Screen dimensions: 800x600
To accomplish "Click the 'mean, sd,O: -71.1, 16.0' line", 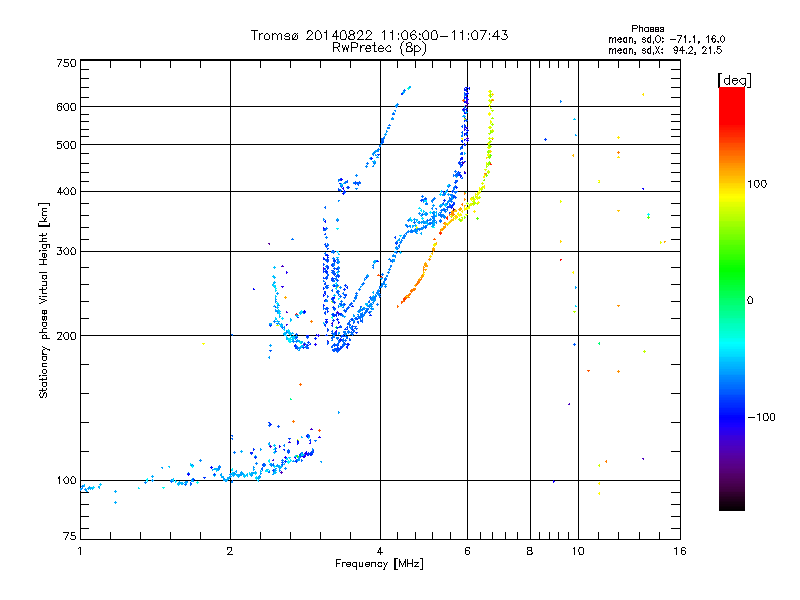I will 666,39.
